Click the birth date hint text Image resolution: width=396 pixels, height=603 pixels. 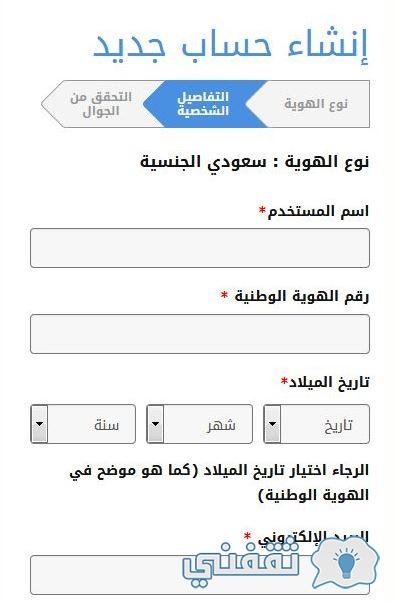(x=219, y=483)
